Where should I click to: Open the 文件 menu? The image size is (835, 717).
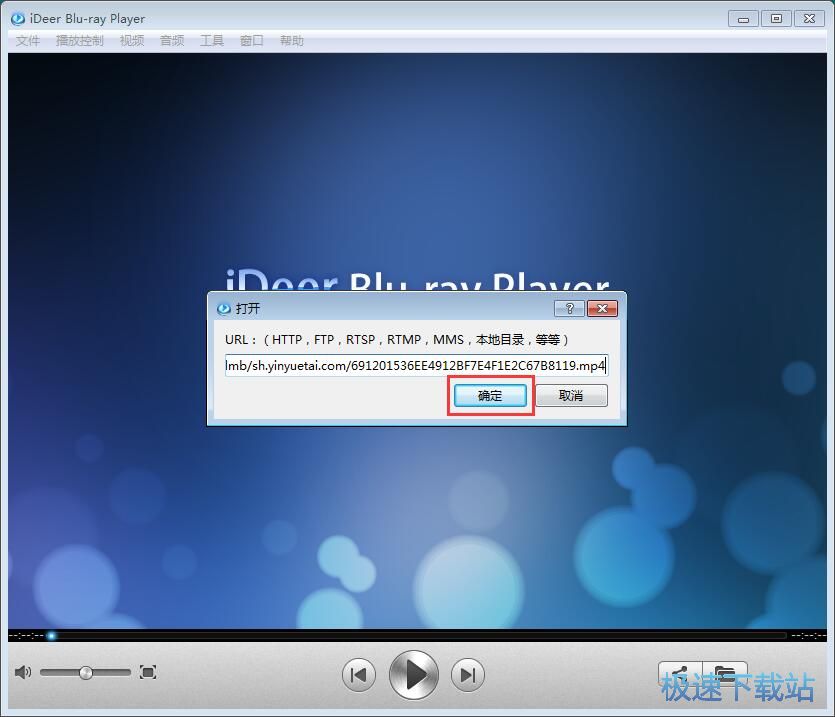(28, 40)
